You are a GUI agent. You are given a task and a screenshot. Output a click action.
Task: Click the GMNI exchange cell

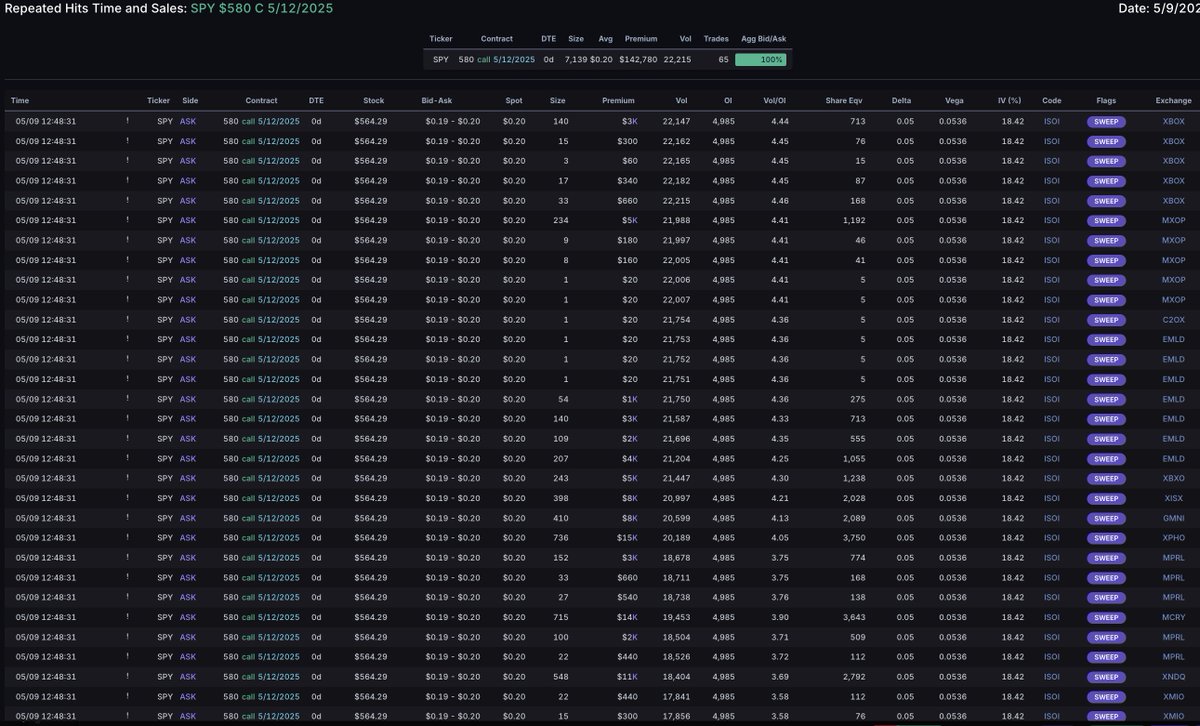(1173, 518)
